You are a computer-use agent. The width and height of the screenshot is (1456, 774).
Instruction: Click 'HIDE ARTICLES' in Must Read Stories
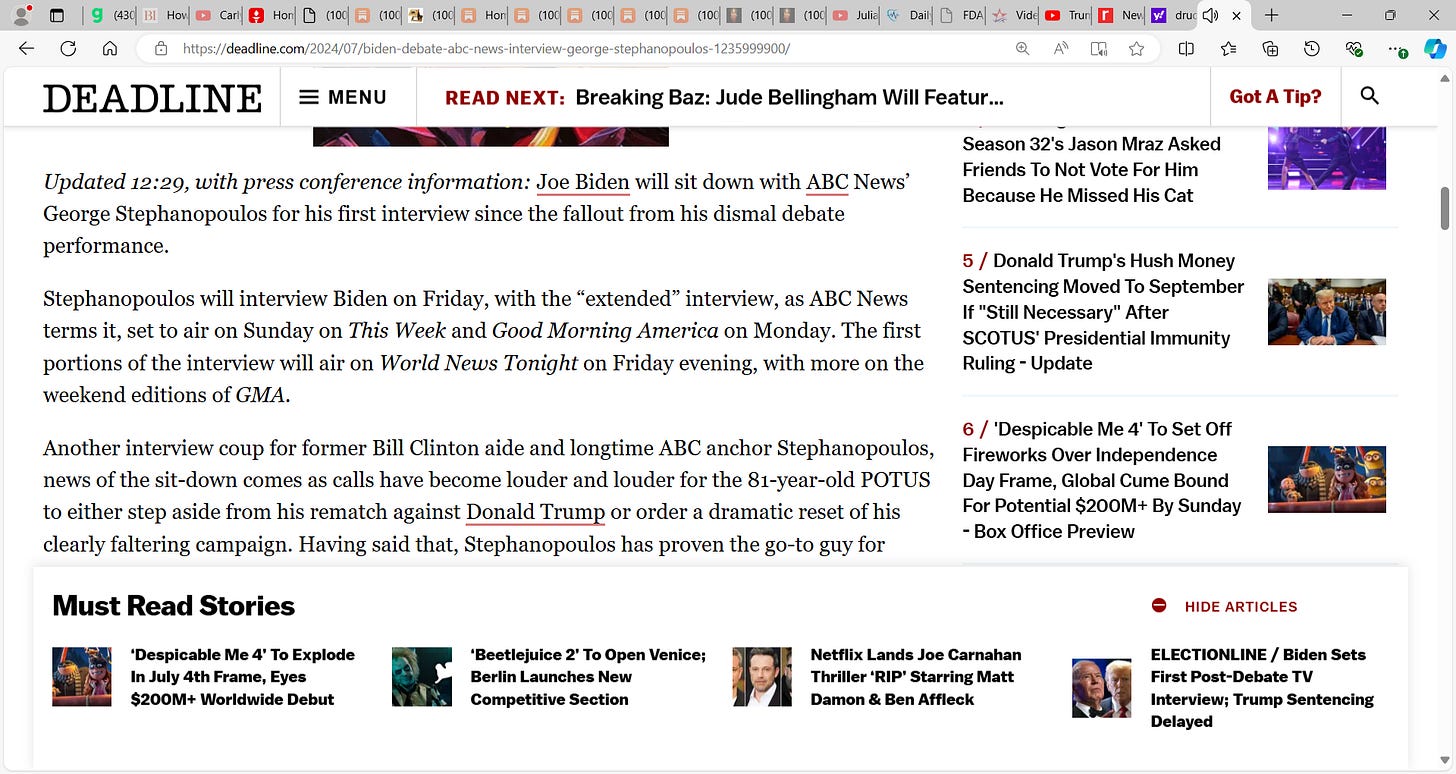tap(1241, 606)
